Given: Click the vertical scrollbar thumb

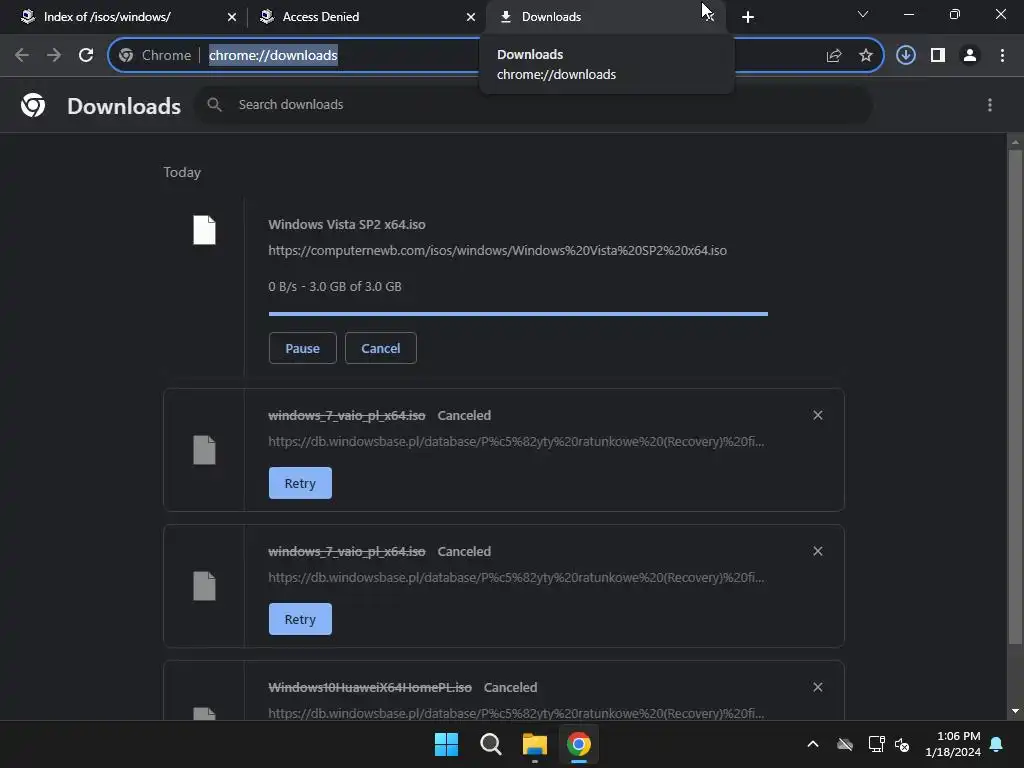Looking at the screenshot, I should point(1015,396).
